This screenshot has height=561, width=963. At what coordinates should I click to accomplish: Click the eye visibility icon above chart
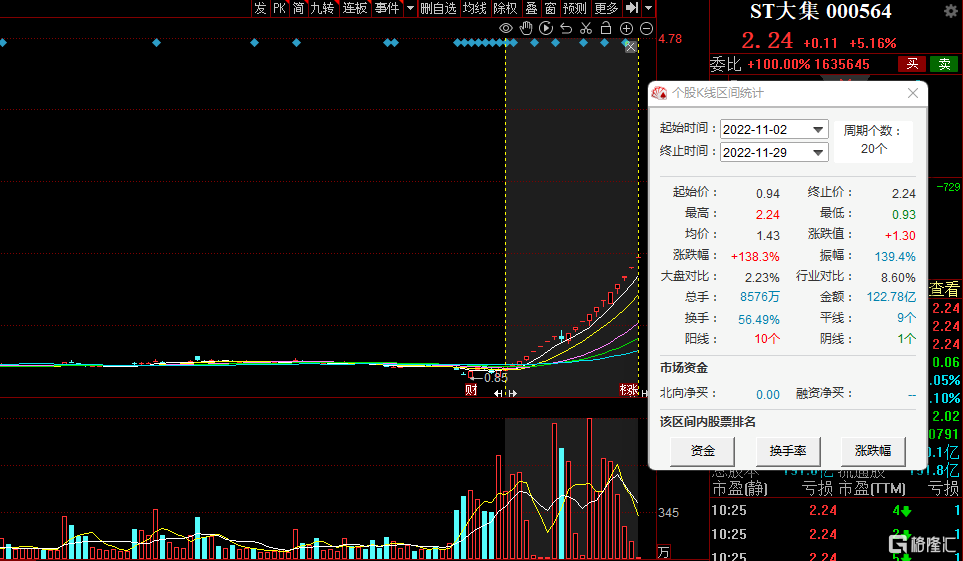506,28
